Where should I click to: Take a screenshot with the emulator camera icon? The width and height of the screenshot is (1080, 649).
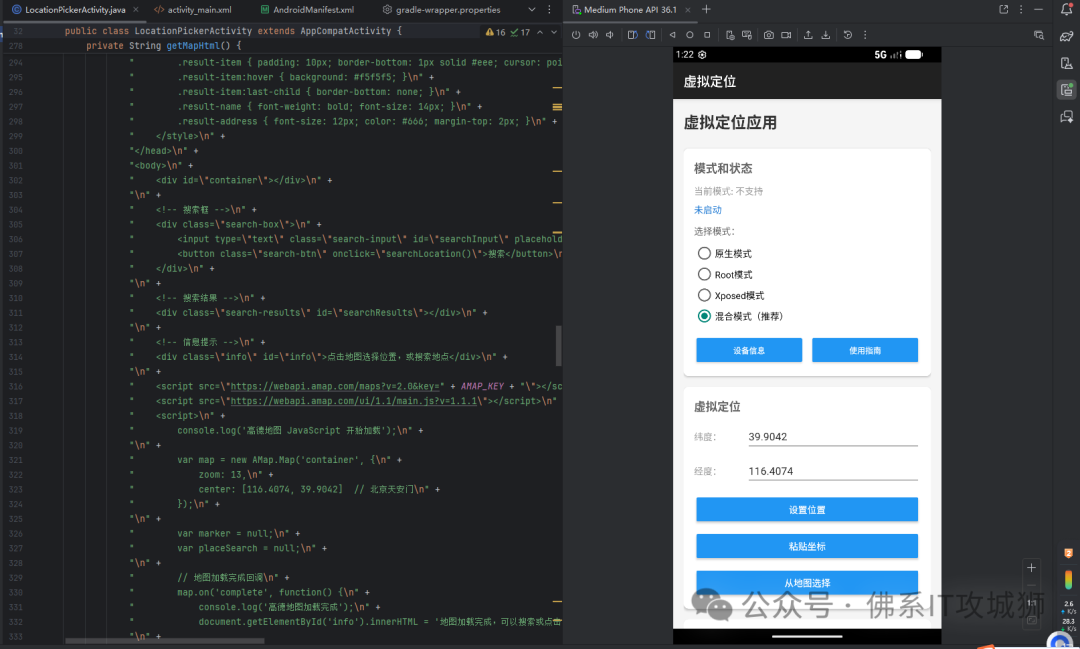[770, 33]
